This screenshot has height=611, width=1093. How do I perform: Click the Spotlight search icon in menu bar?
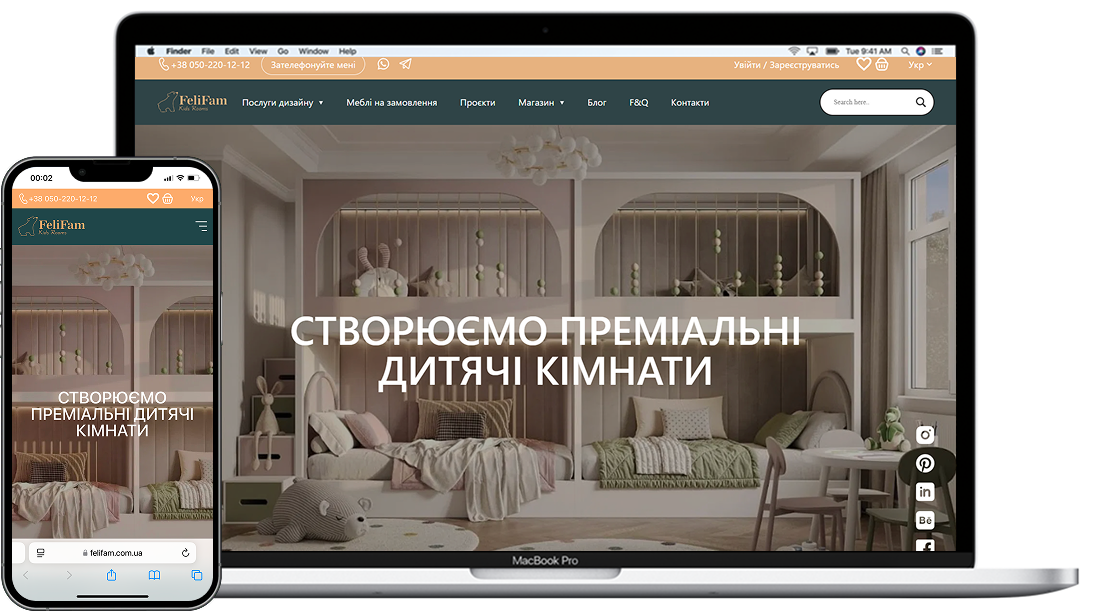click(x=905, y=51)
